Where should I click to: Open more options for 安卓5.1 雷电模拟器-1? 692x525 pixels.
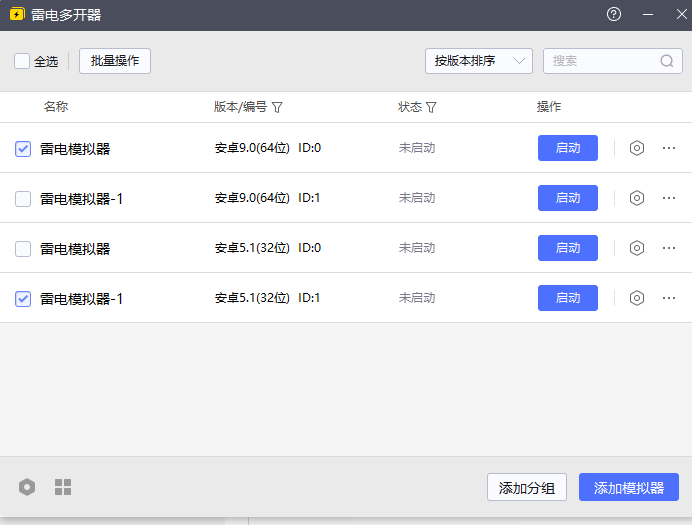pyautogui.click(x=669, y=298)
